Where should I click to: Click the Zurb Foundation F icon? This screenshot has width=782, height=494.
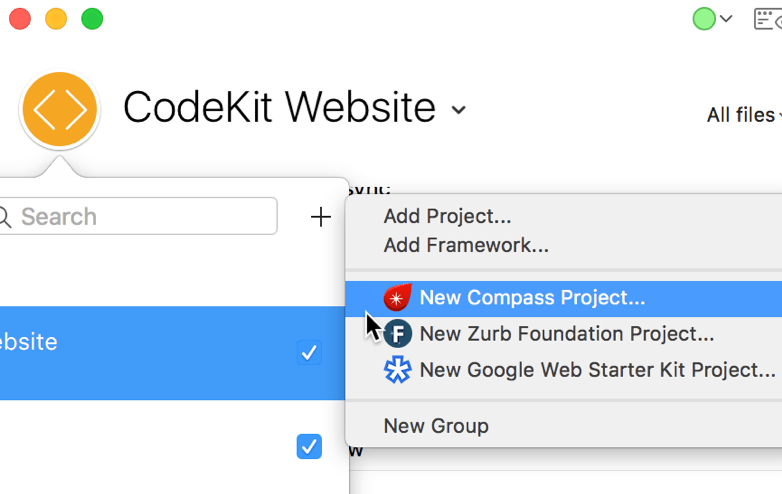click(x=397, y=334)
